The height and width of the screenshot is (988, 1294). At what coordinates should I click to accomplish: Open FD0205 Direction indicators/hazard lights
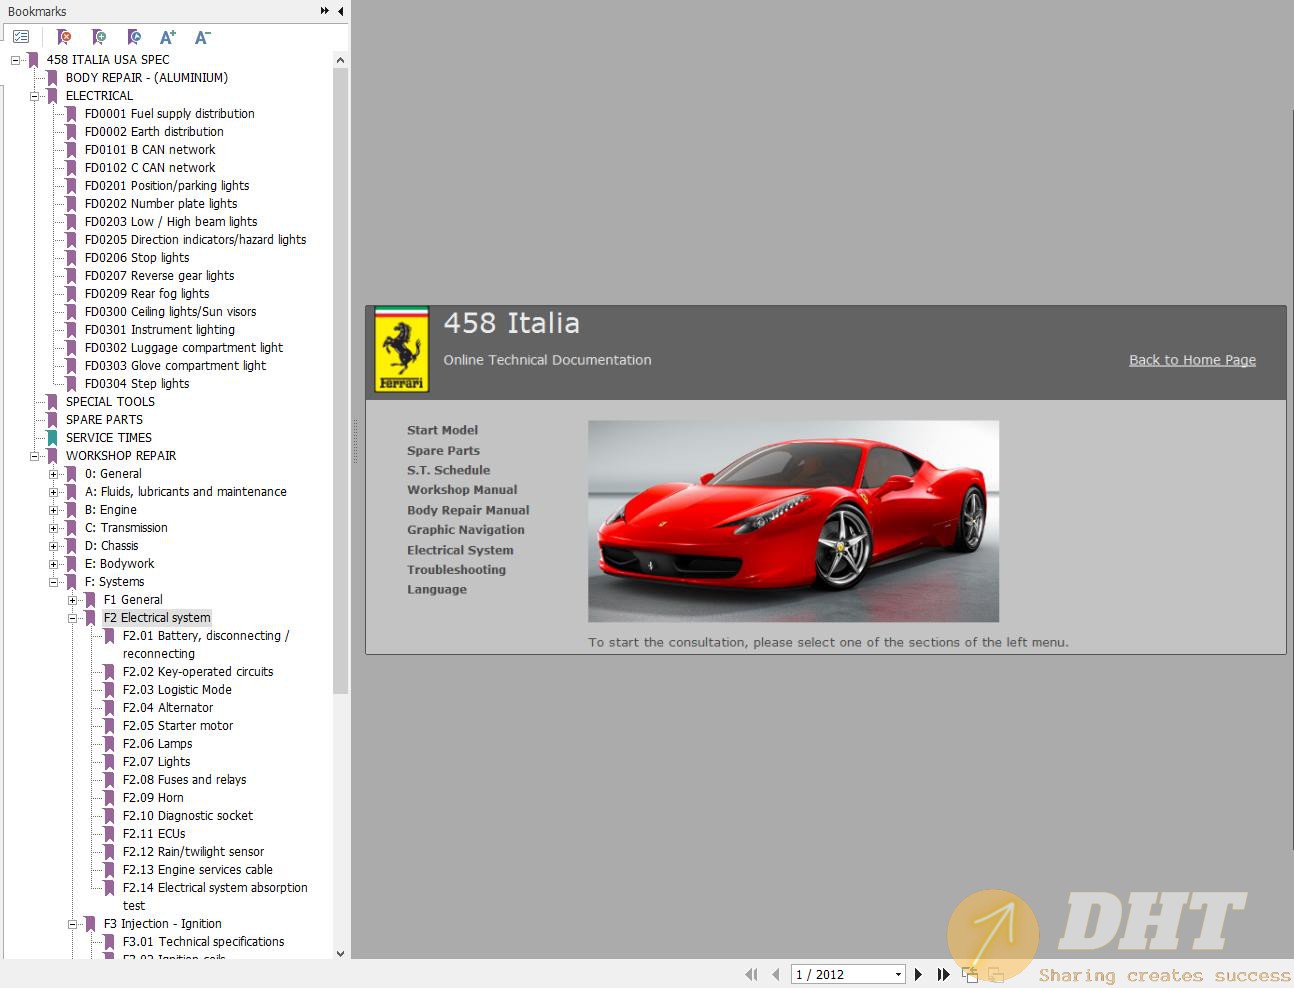click(x=196, y=240)
